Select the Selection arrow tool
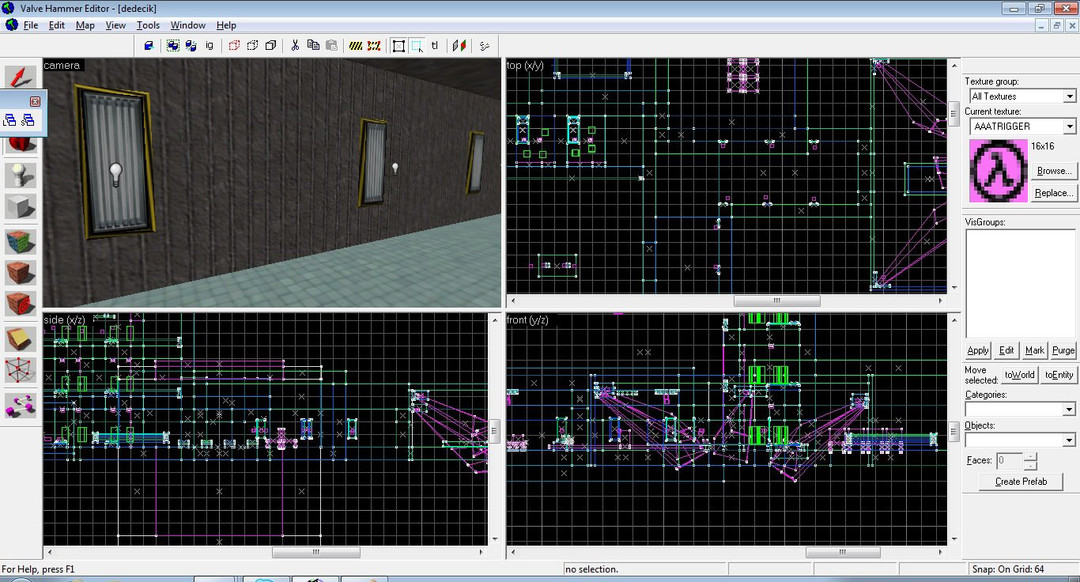Screen dimensions: 1080x582 (21, 76)
